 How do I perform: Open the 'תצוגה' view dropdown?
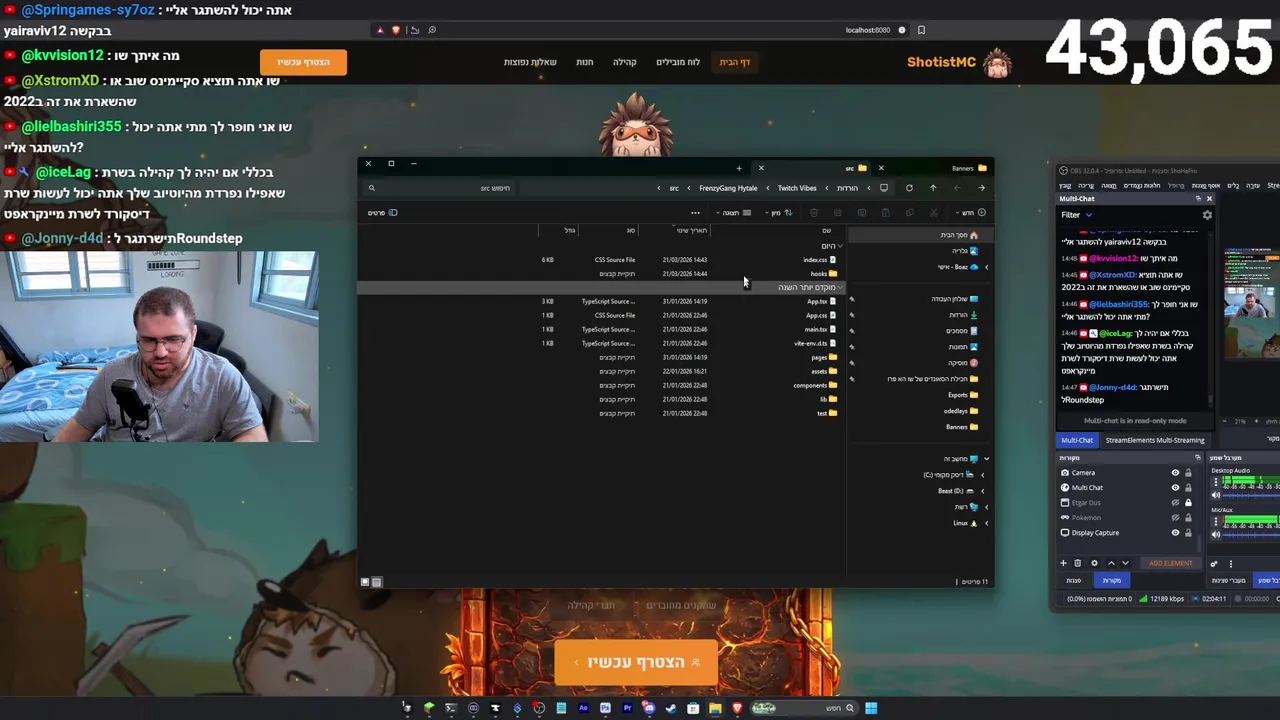pos(733,213)
